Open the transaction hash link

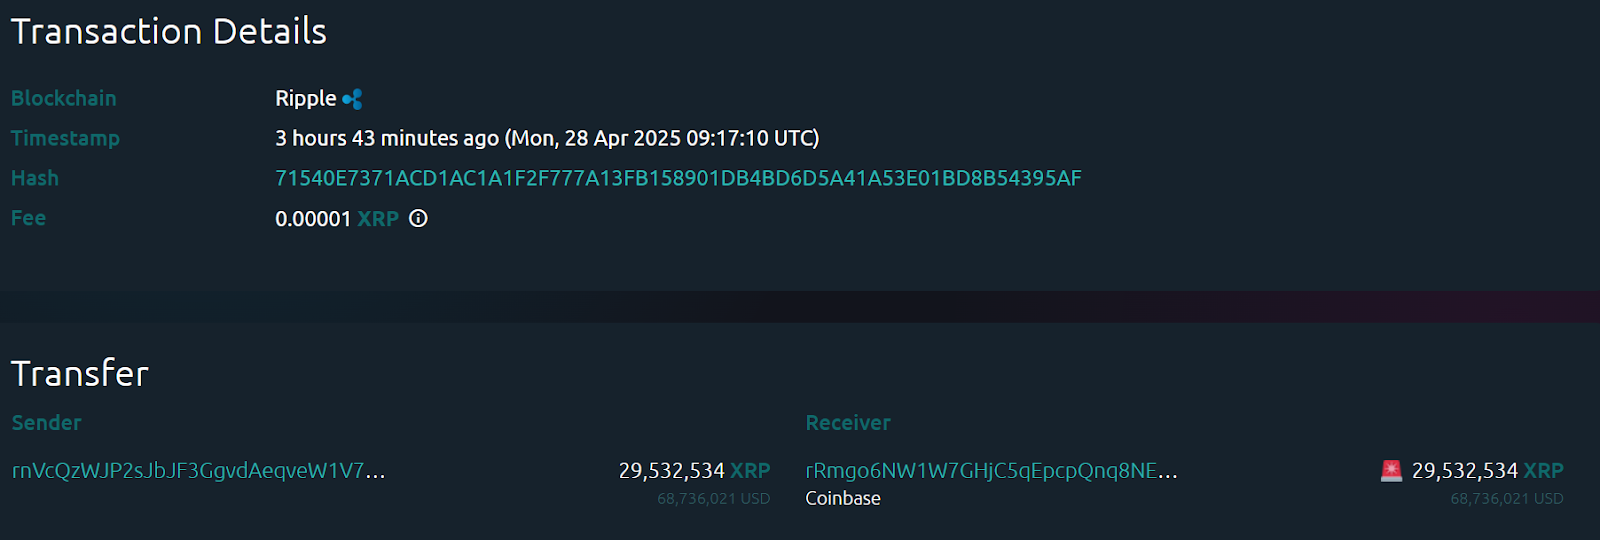678,178
